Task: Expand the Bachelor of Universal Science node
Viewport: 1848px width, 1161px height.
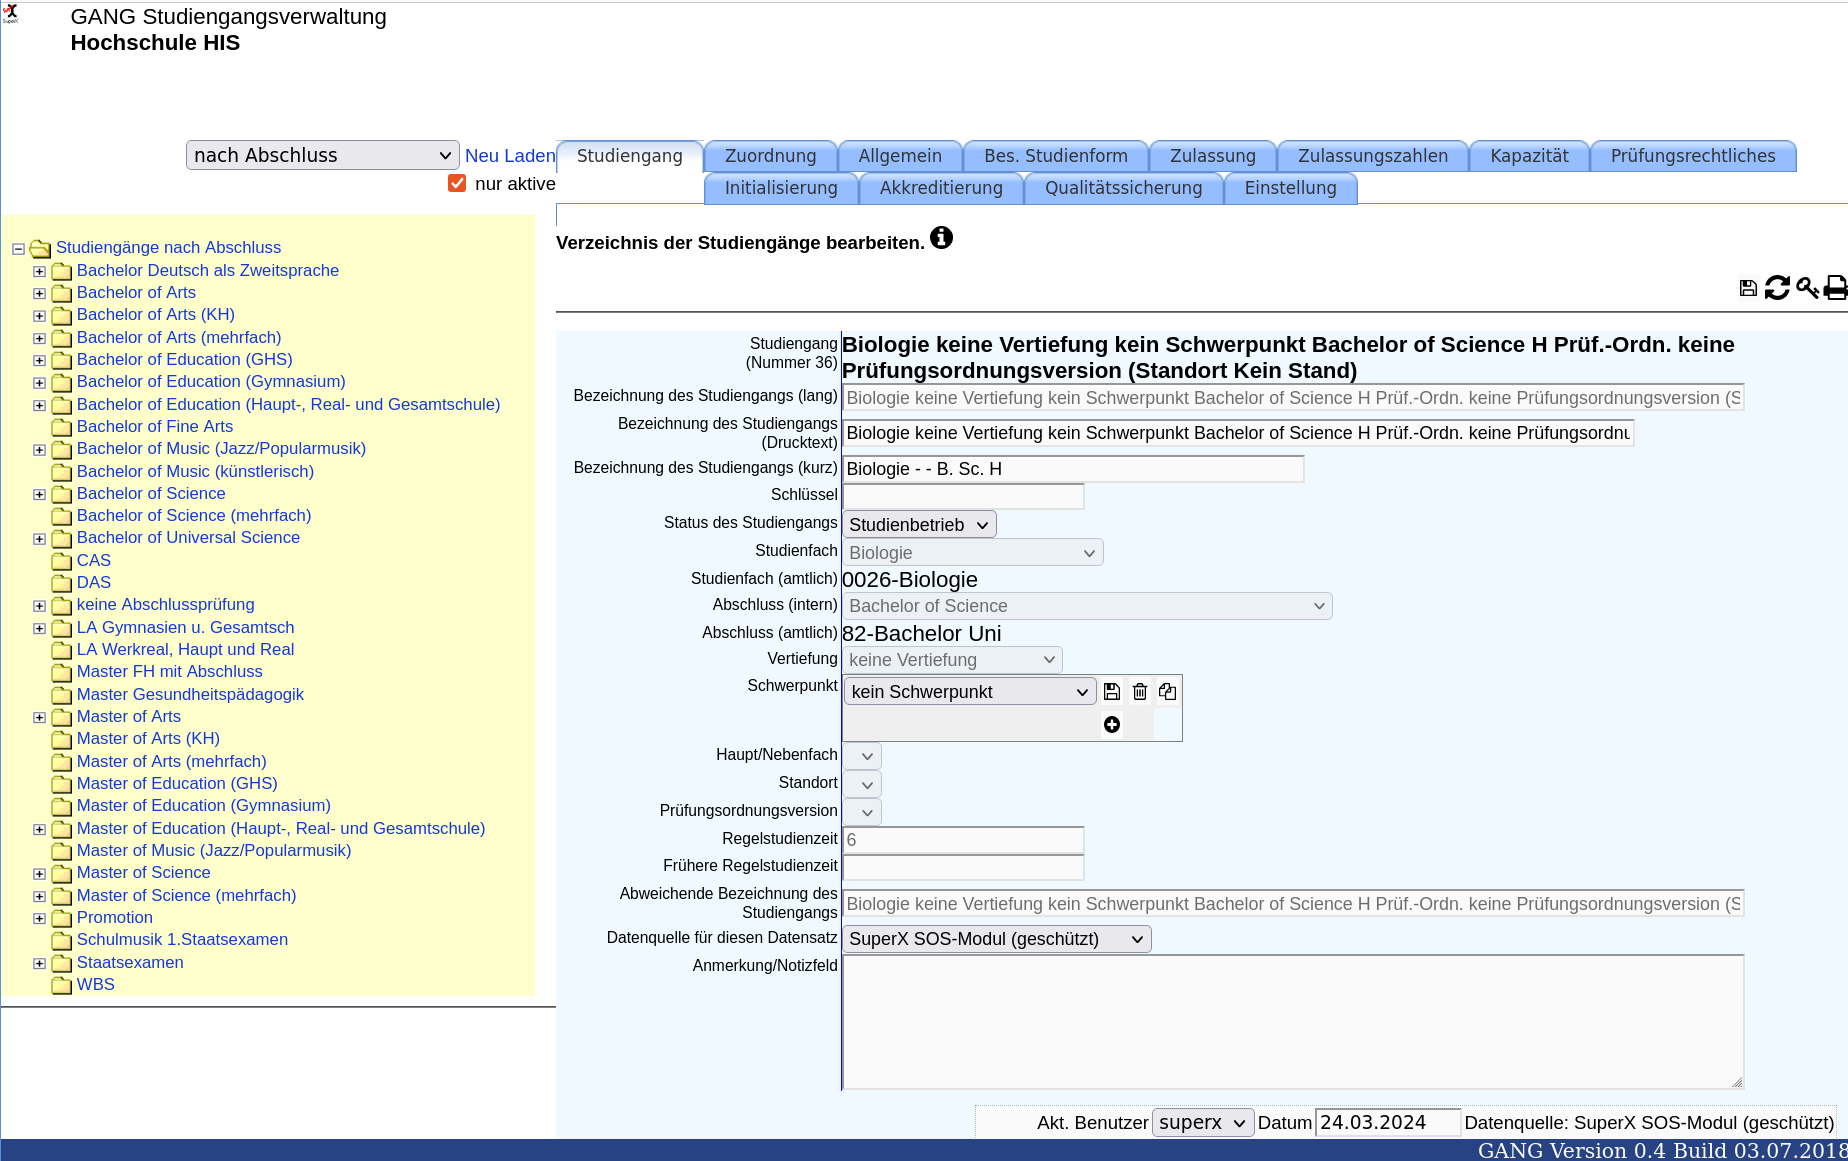Action: [39, 539]
